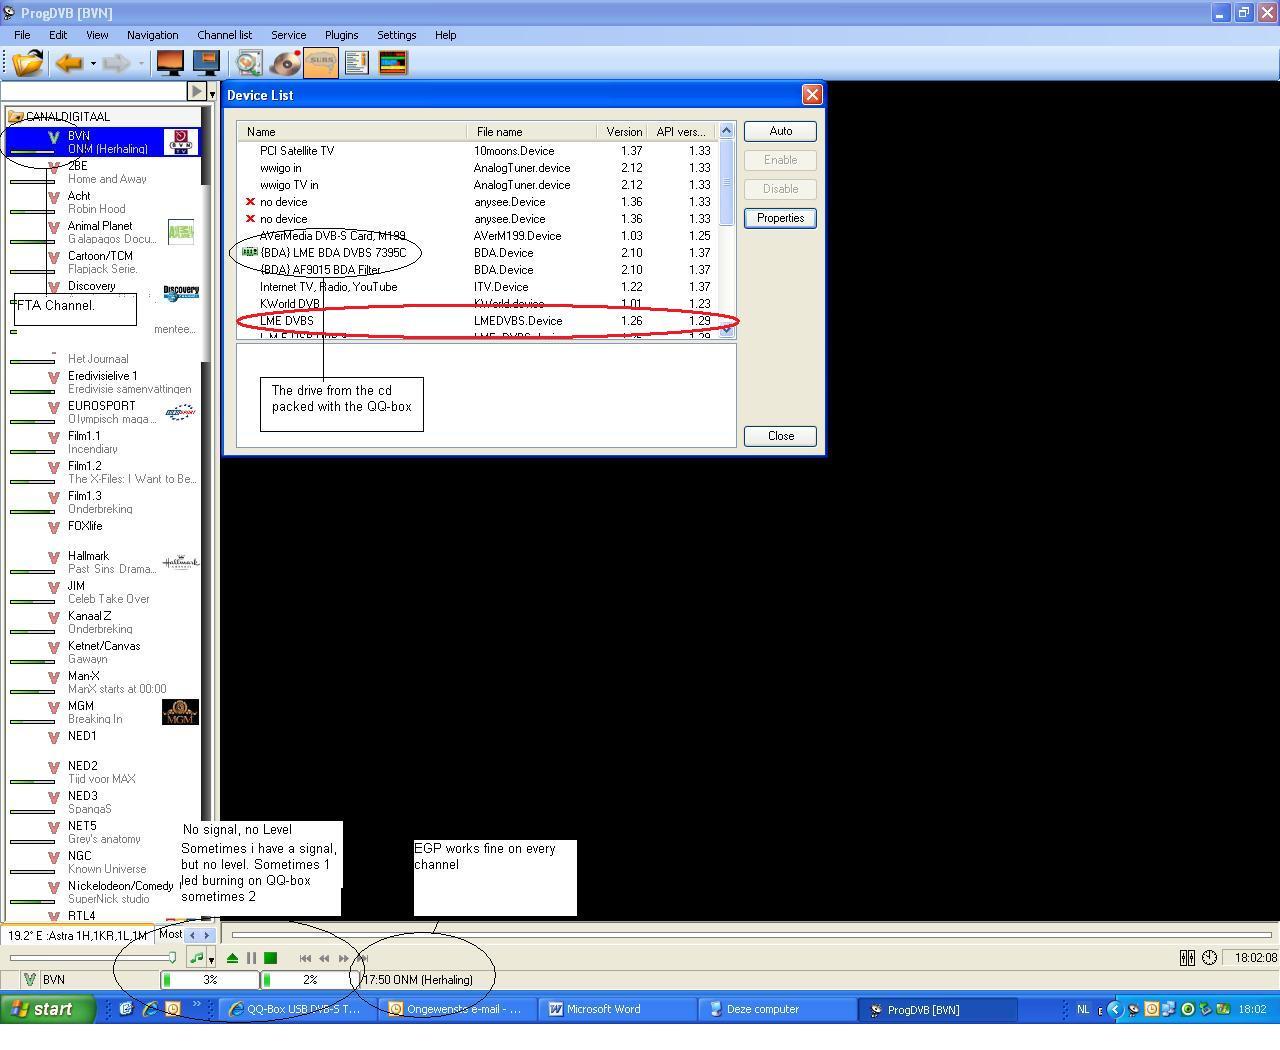Click the green stop button
This screenshot has height=1050, width=1280.
tap(270, 958)
